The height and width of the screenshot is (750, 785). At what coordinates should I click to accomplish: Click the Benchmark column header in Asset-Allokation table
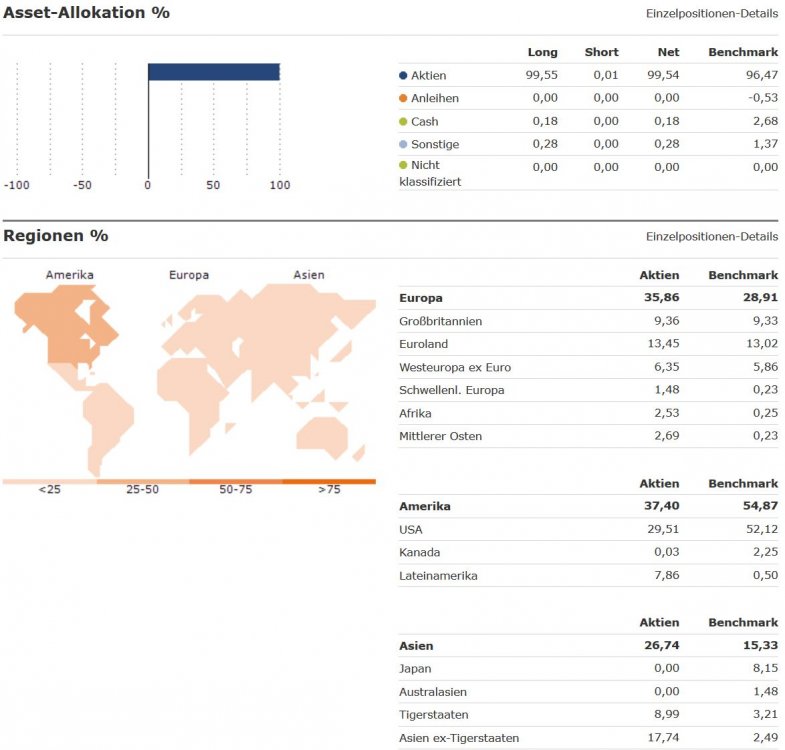pos(742,52)
